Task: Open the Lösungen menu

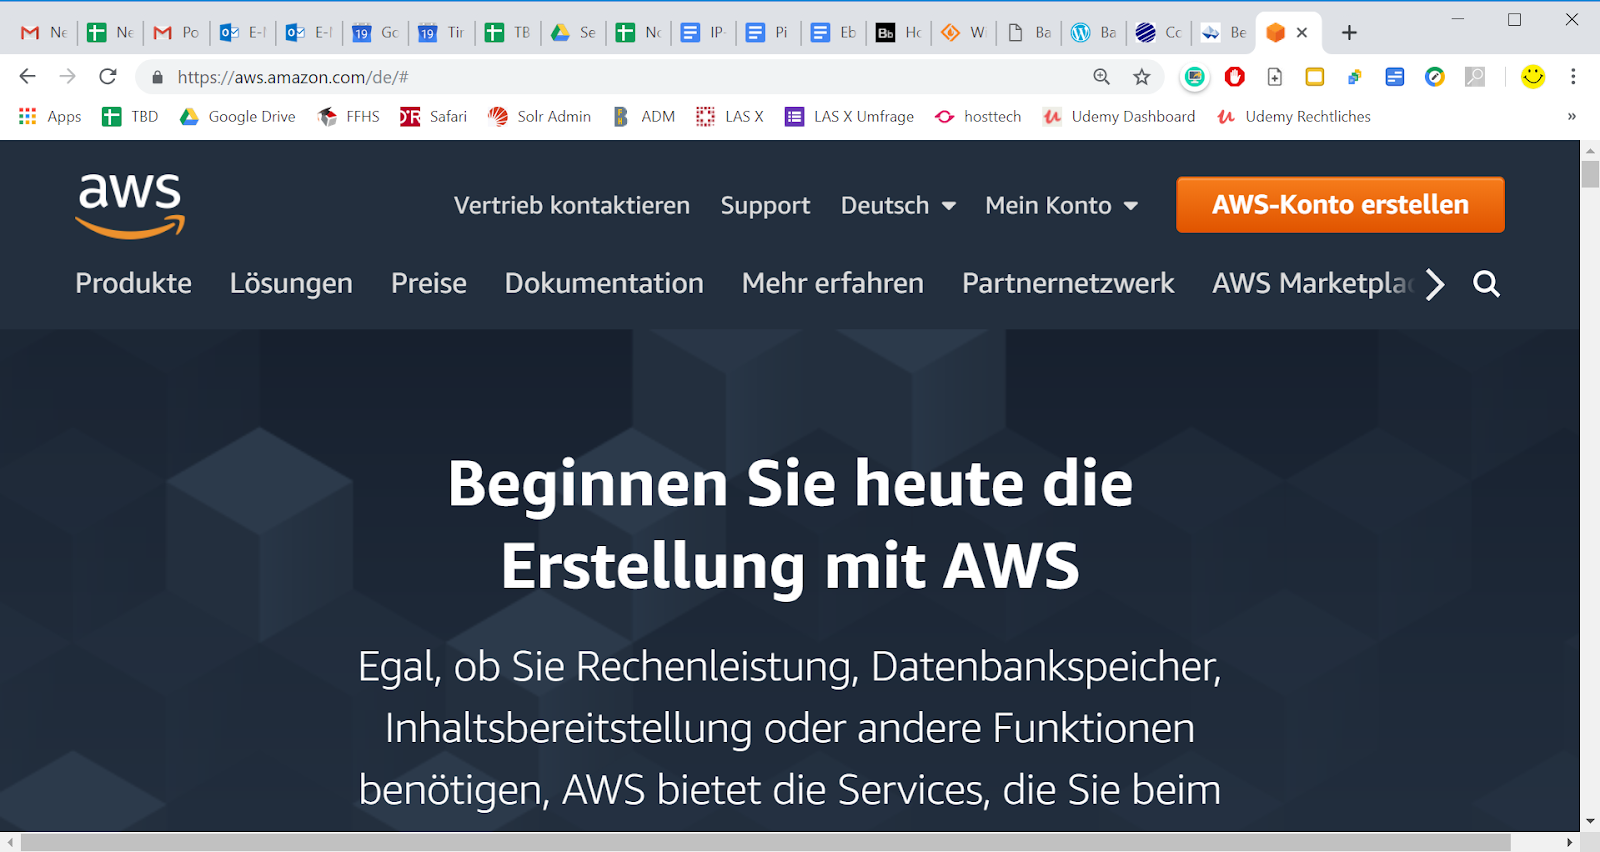Action: [291, 283]
